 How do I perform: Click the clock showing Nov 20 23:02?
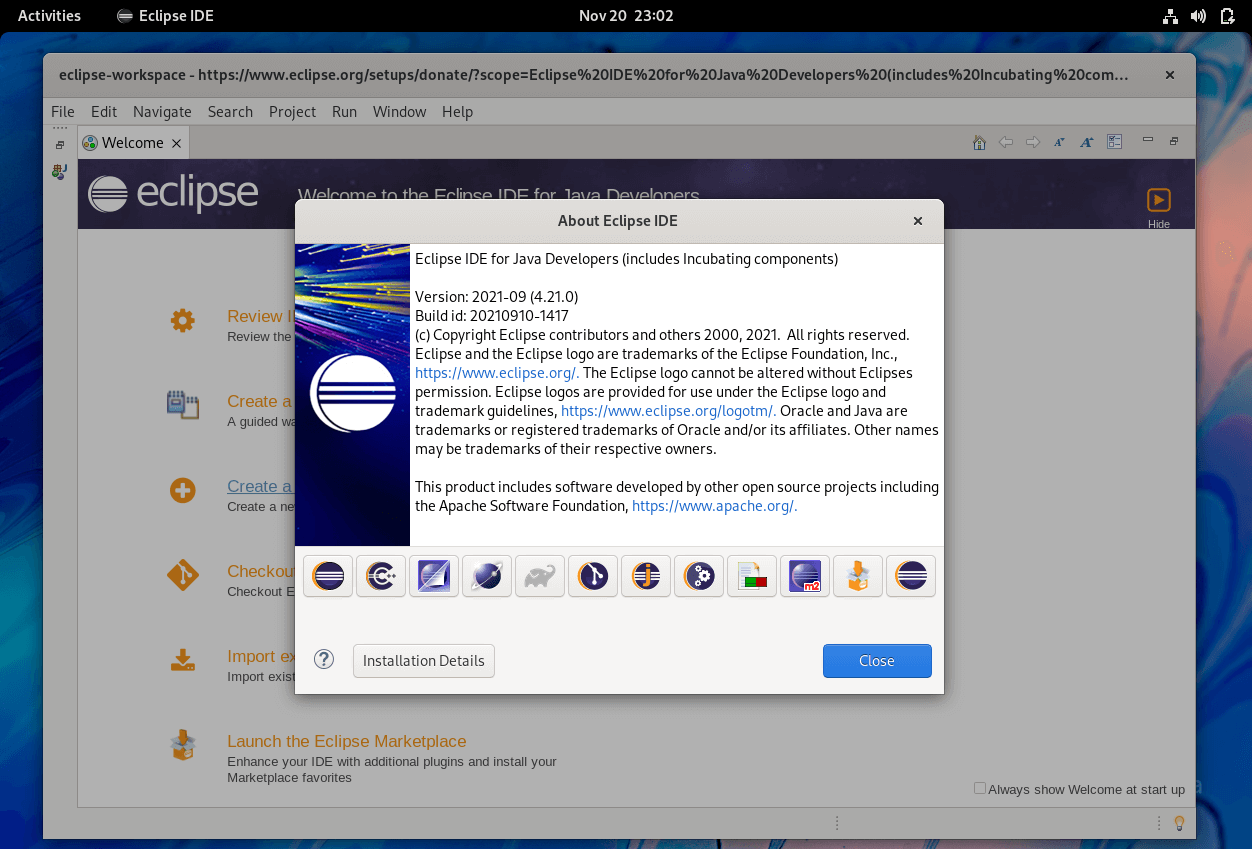626,15
